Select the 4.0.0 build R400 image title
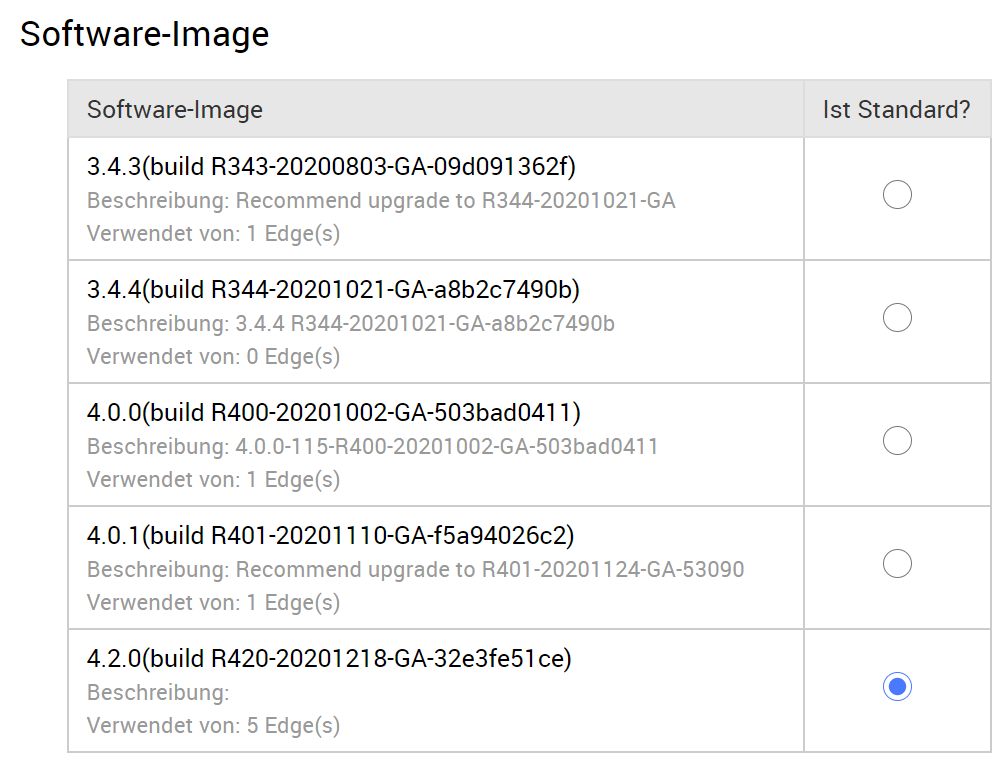 333,412
